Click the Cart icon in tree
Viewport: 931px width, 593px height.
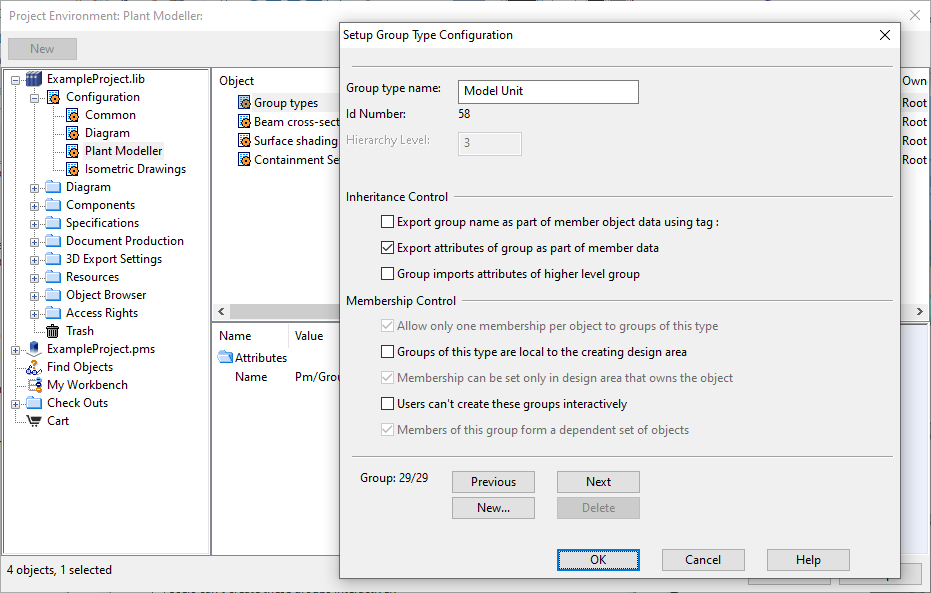coord(35,421)
